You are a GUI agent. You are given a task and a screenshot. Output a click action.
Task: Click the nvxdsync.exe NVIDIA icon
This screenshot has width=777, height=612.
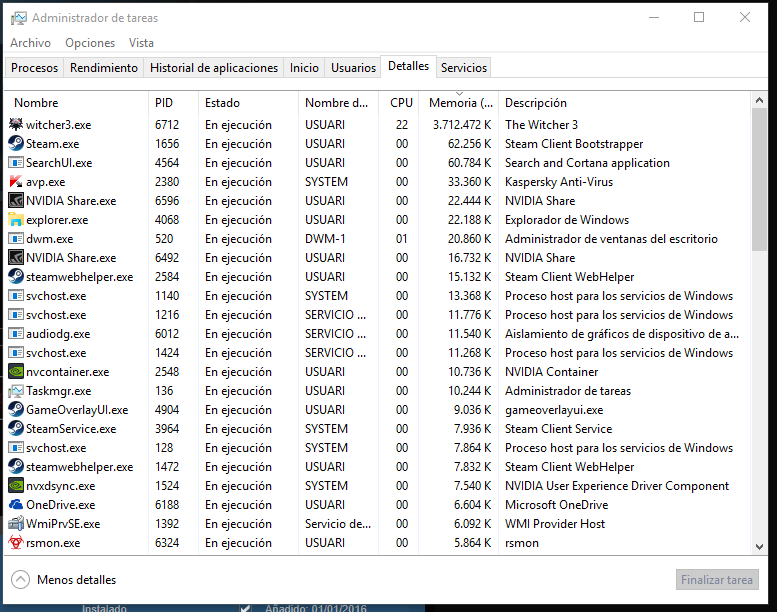(x=16, y=485)
